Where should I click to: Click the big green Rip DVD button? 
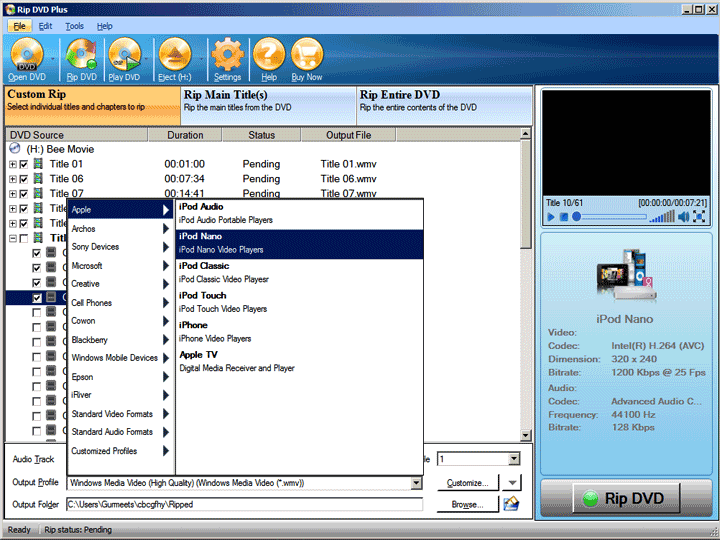[626, 498]
